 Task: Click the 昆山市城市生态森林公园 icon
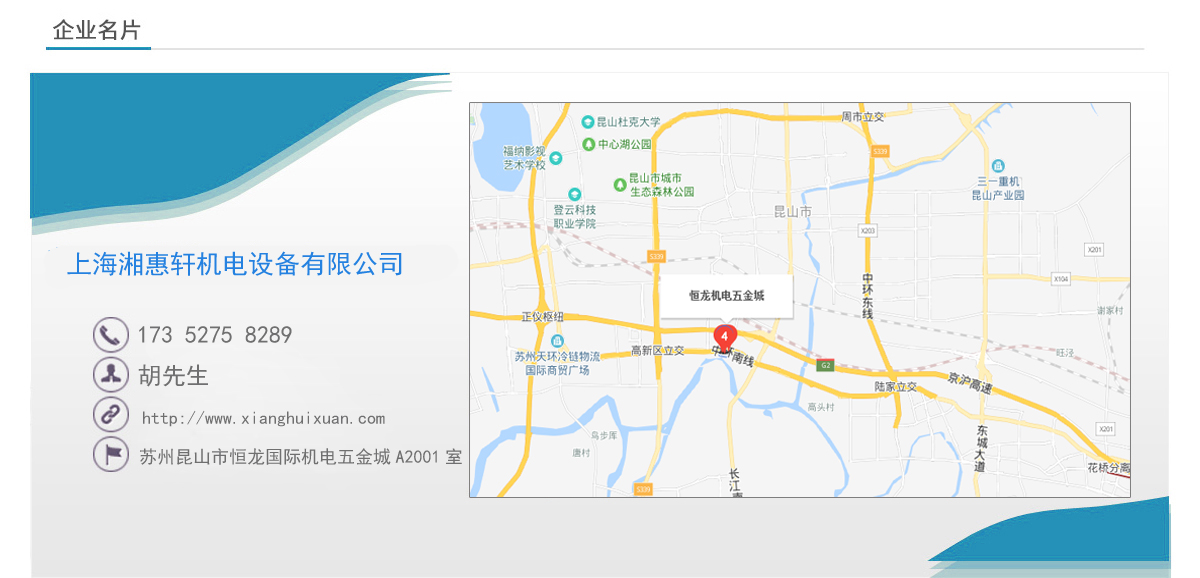pos(620,184)
